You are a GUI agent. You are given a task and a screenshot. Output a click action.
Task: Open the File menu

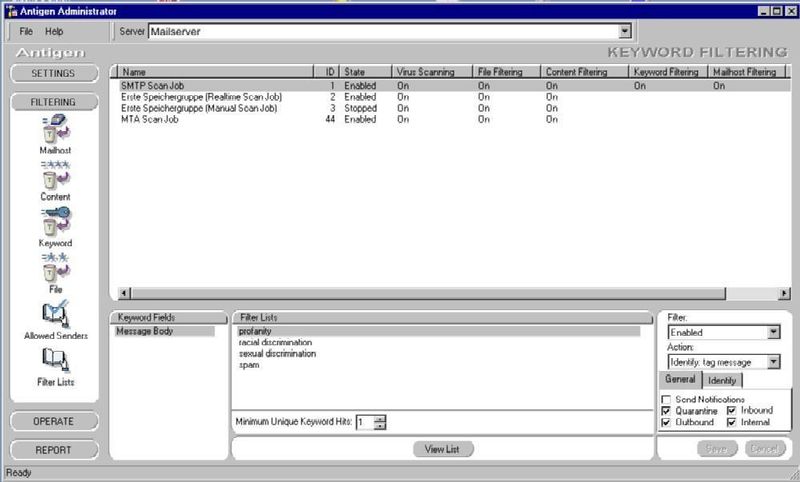pos(26,32)
